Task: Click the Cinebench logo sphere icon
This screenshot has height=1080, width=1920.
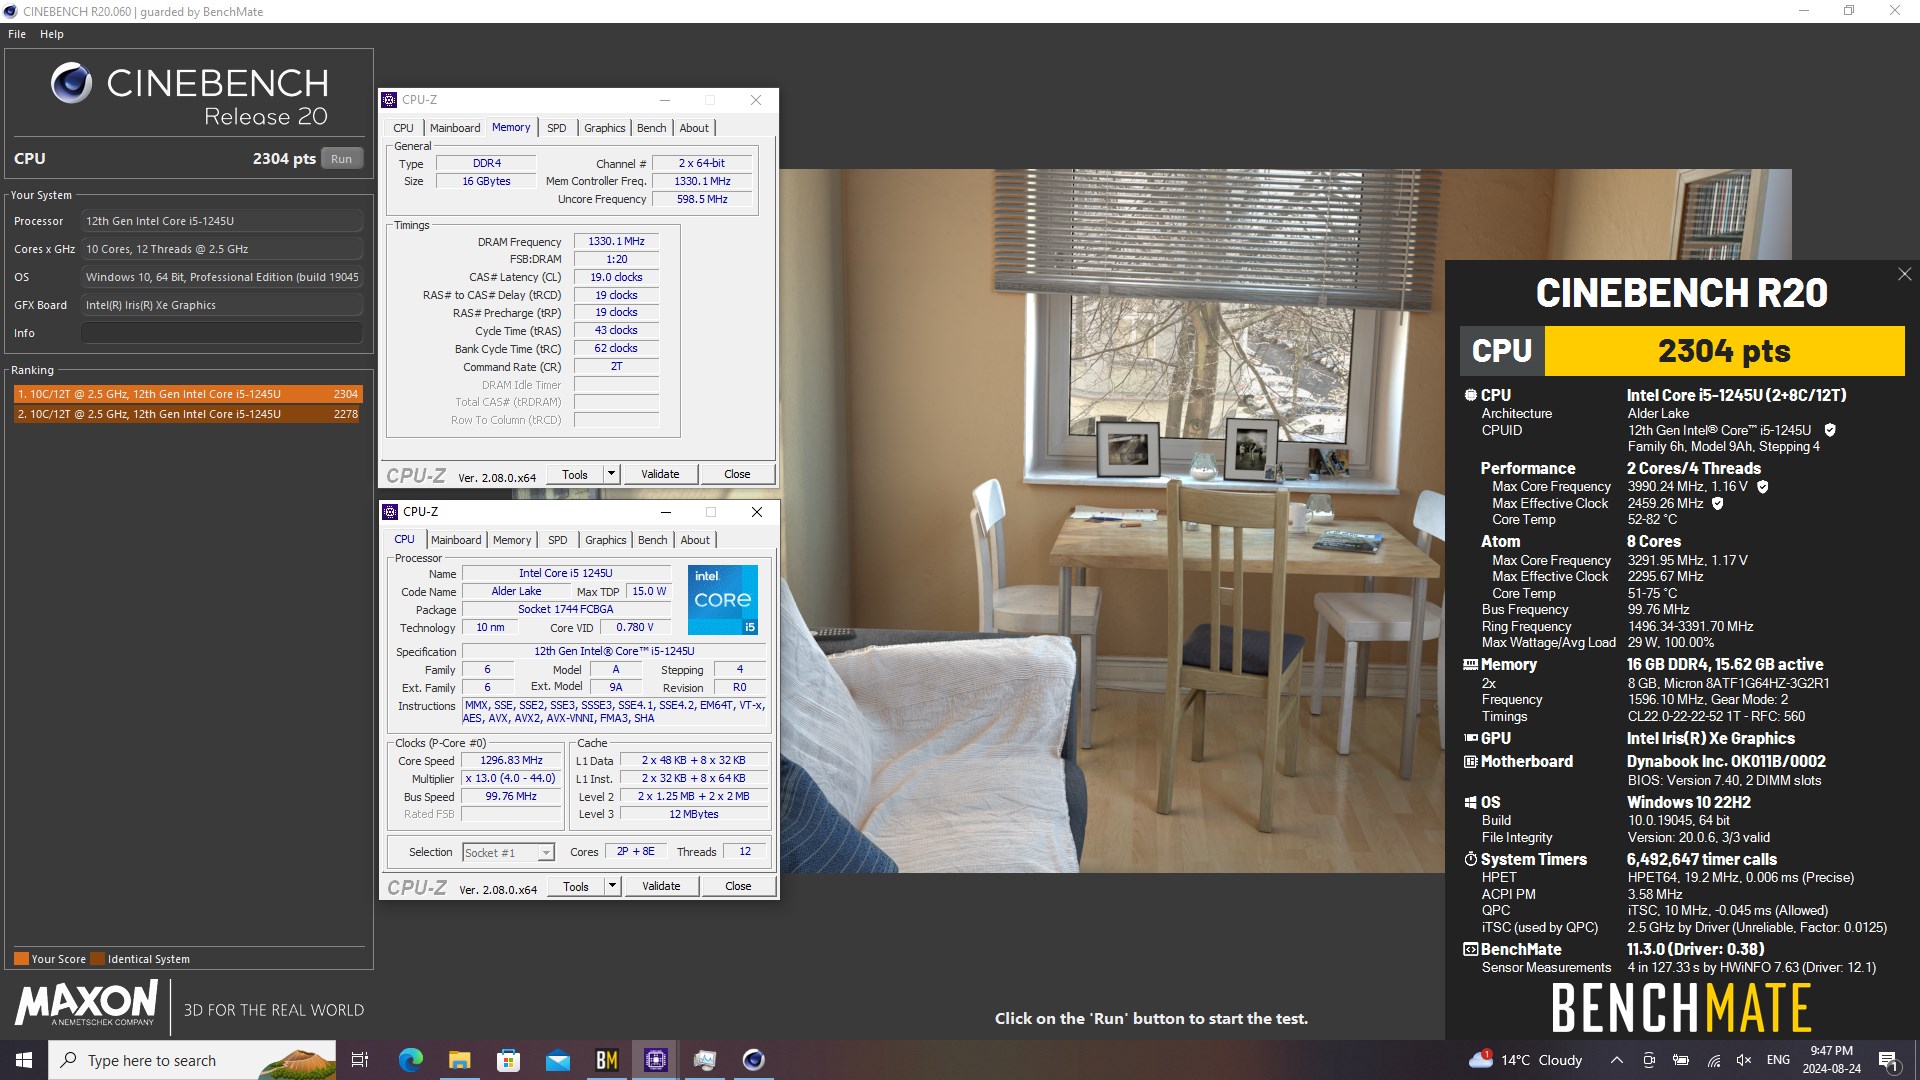Action: point(71,83)
